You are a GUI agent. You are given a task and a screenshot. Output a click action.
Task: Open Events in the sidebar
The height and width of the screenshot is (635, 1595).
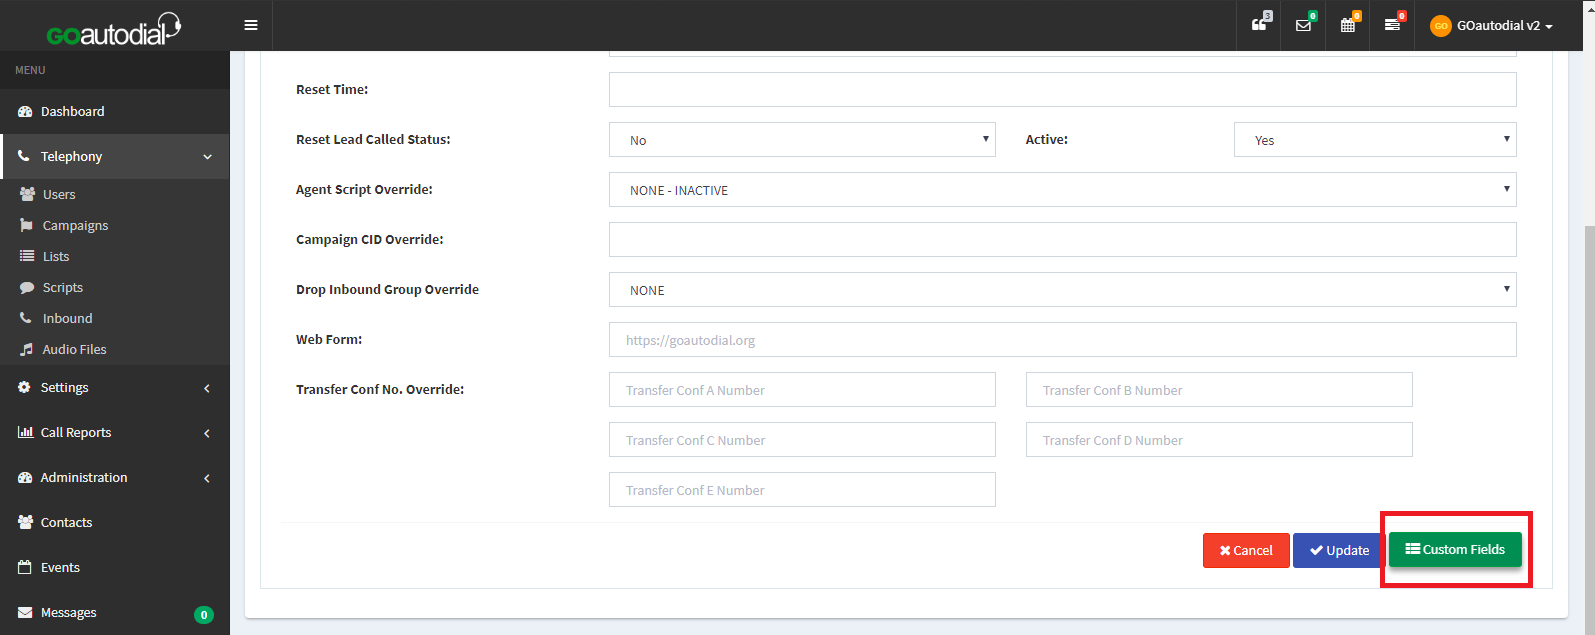(115, 567)
